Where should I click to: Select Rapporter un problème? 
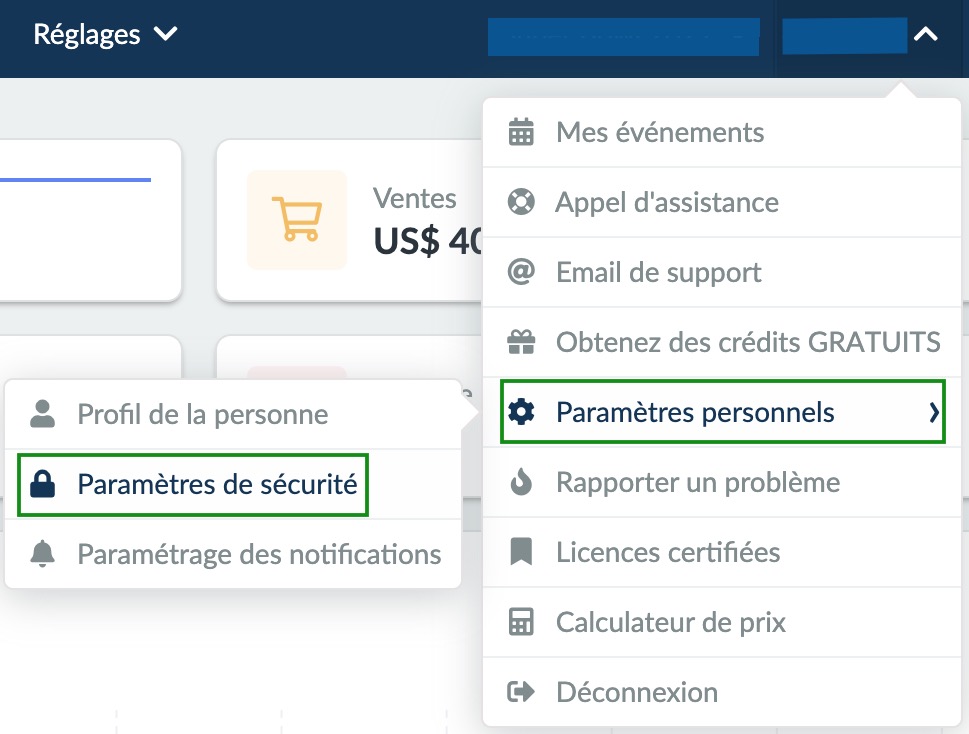[x=721, y=482]
